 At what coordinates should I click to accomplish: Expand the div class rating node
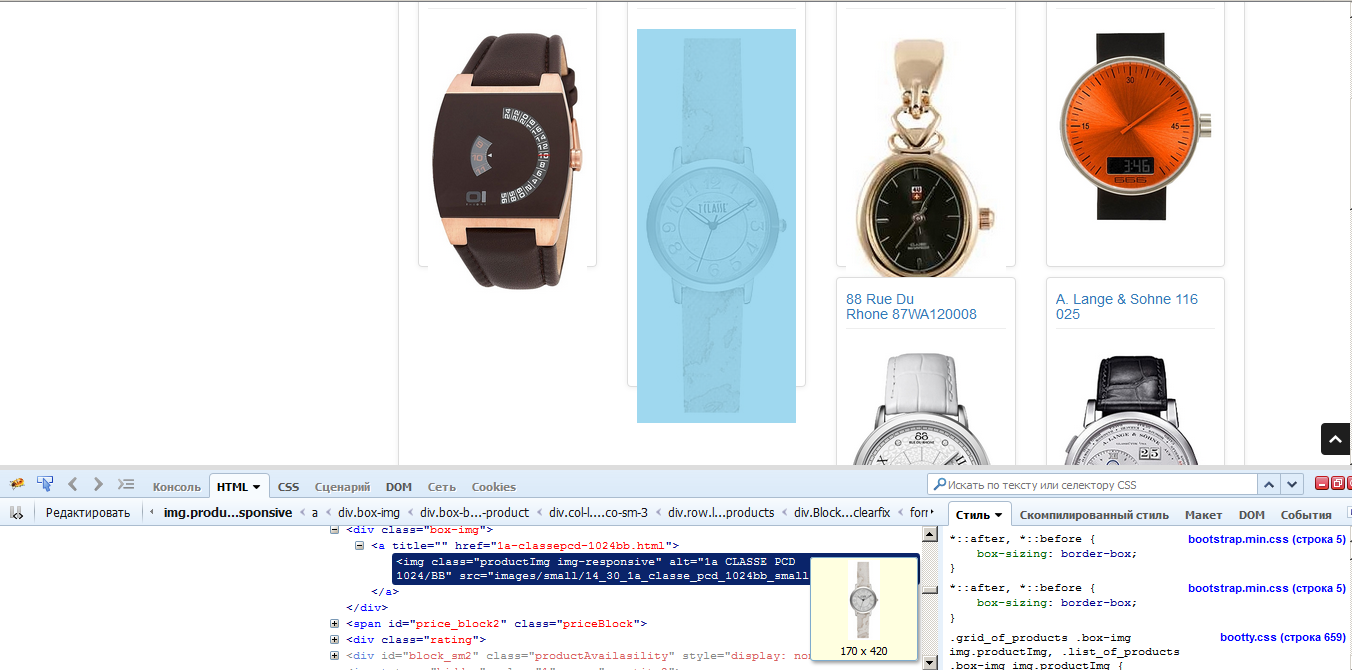[x=336, y=640]
